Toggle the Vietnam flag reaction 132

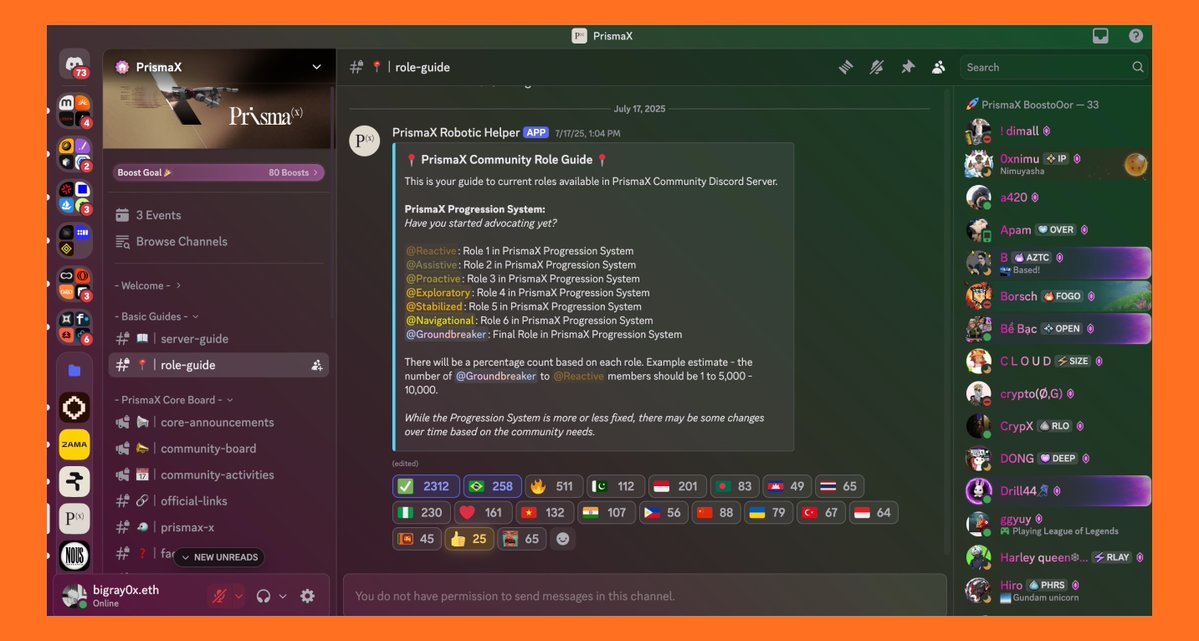coord(544,512)
